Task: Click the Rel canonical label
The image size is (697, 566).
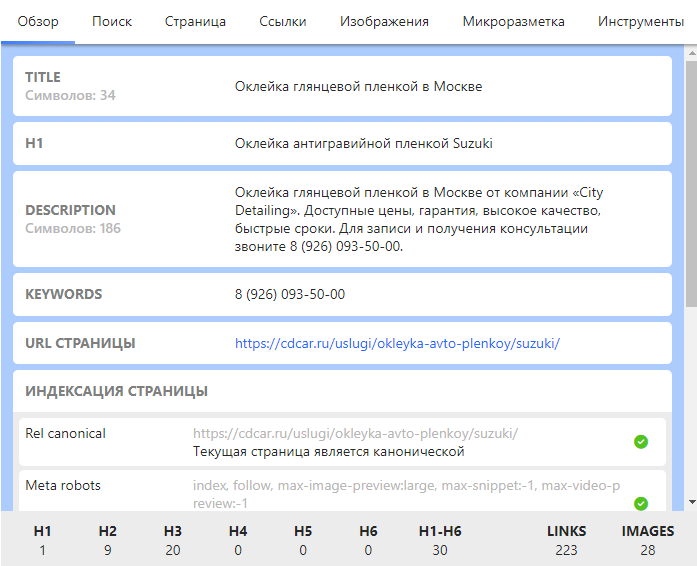Action: click(x=65, y=434)
